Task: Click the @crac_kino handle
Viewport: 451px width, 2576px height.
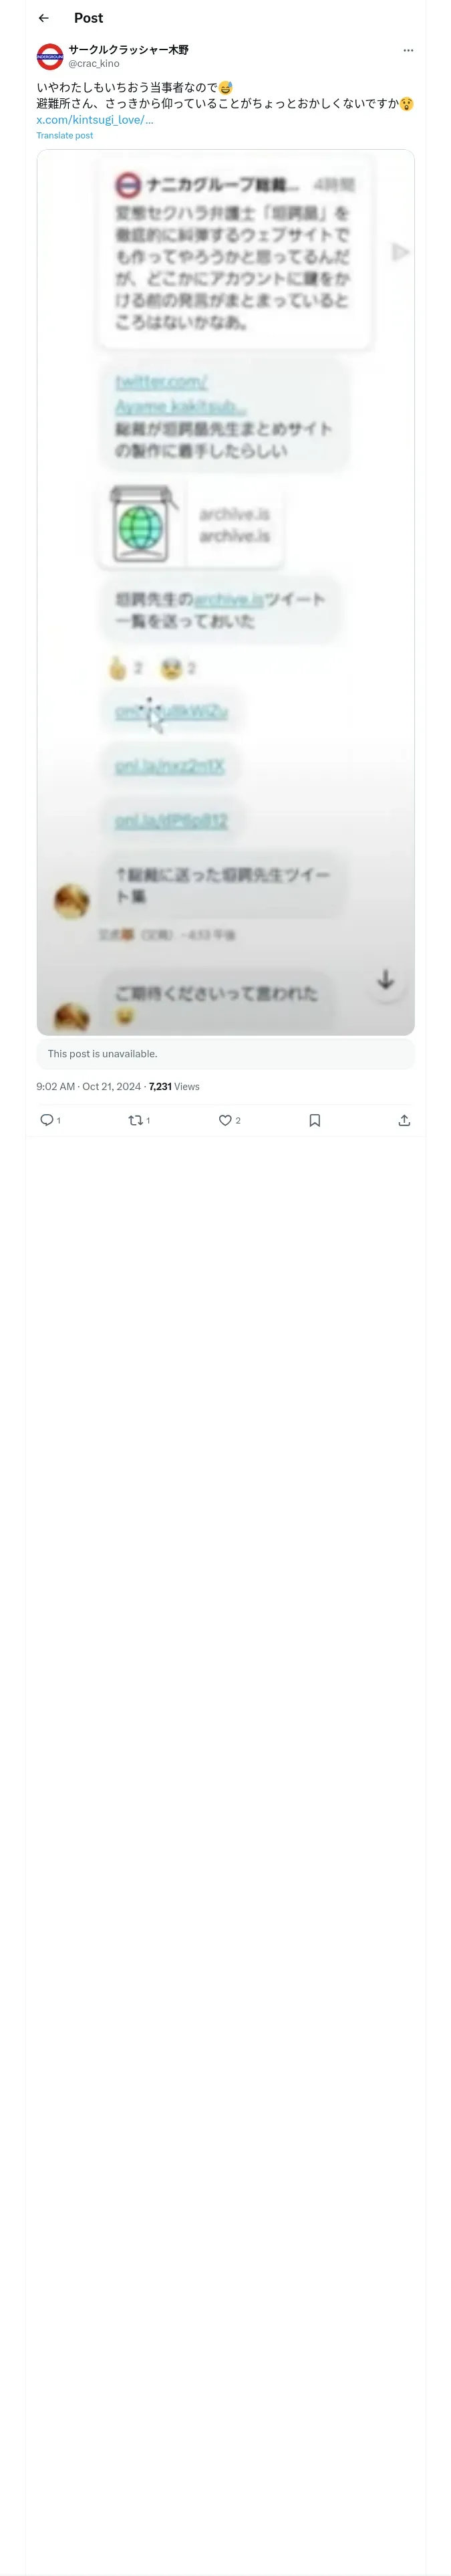Action: point(94,63)
